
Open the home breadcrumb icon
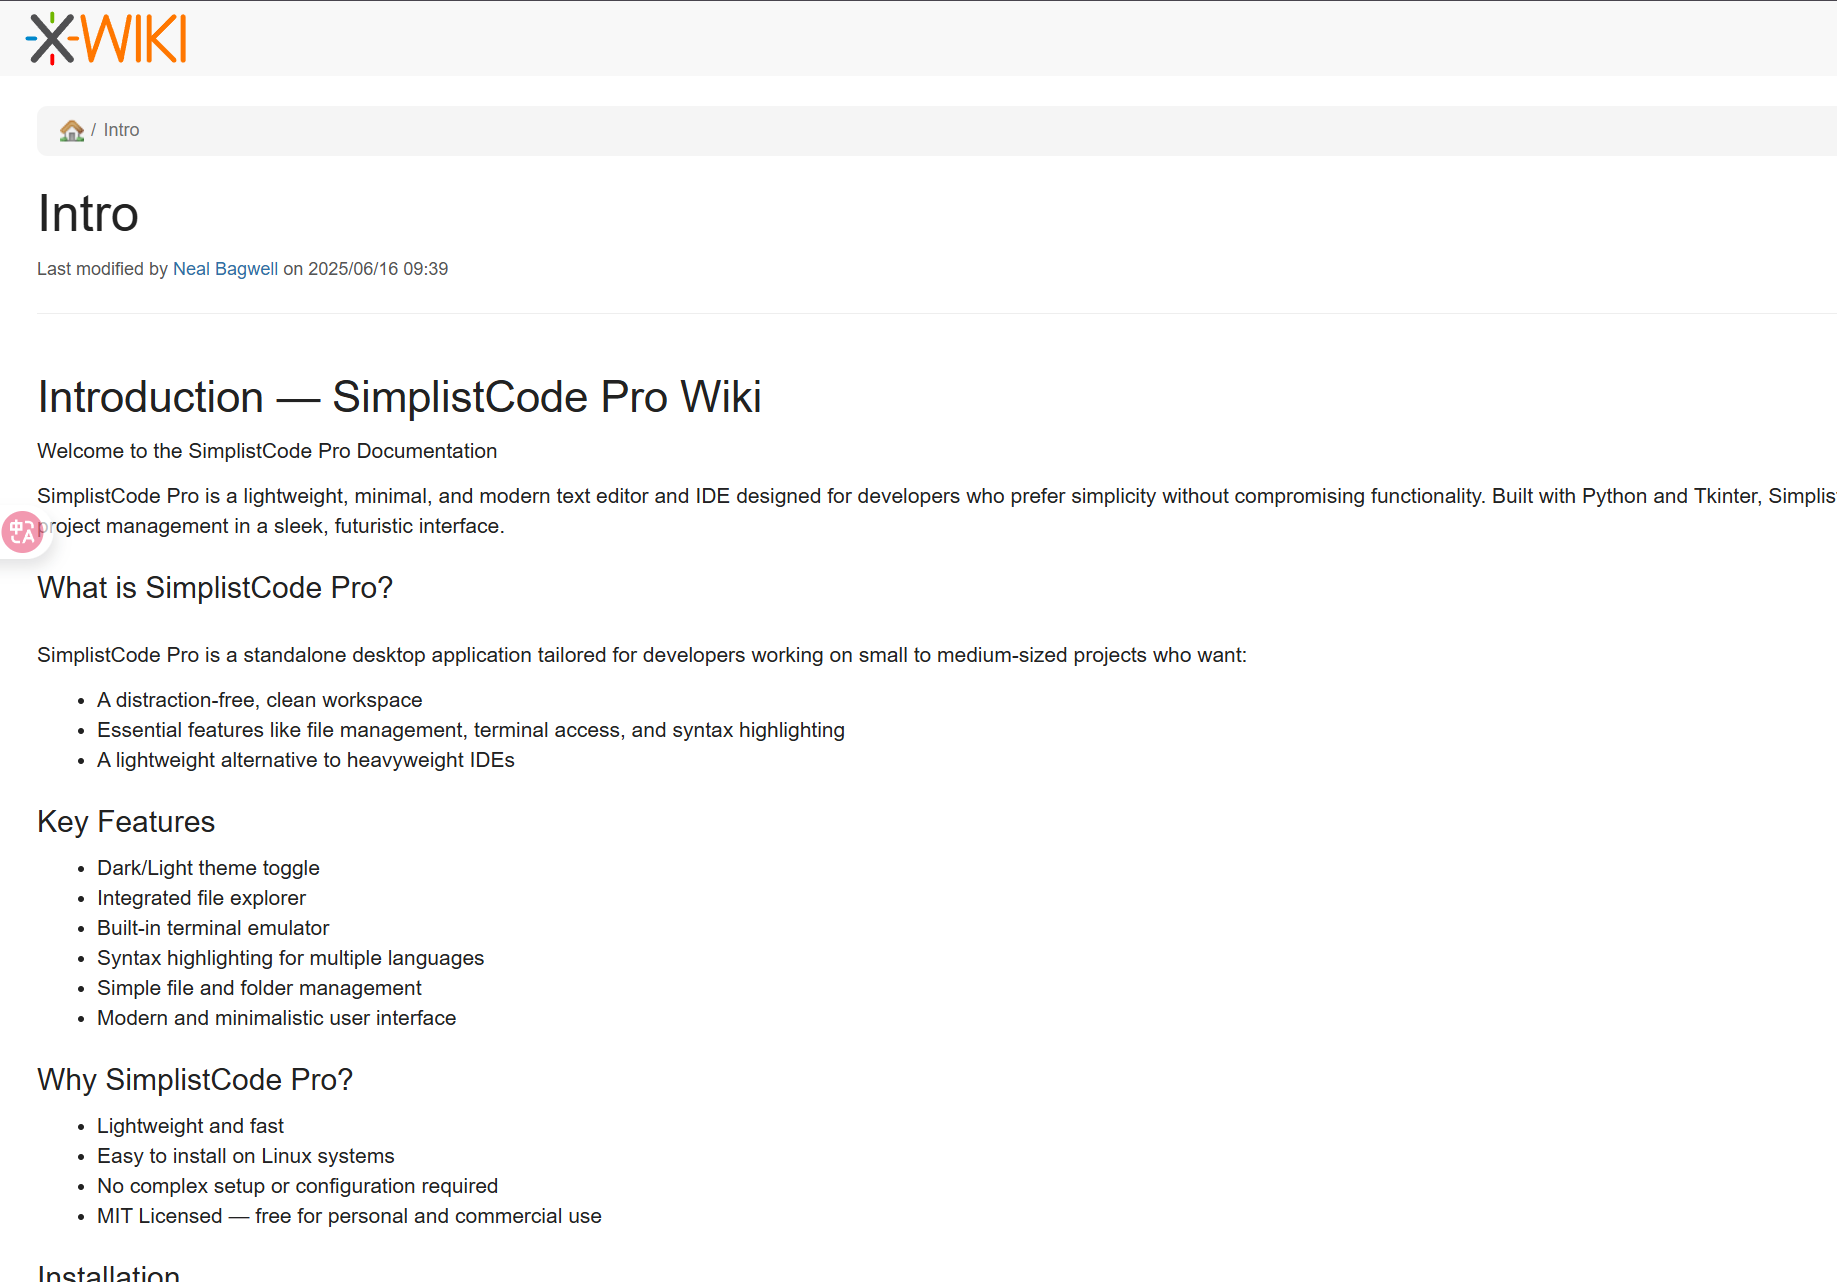71,131
